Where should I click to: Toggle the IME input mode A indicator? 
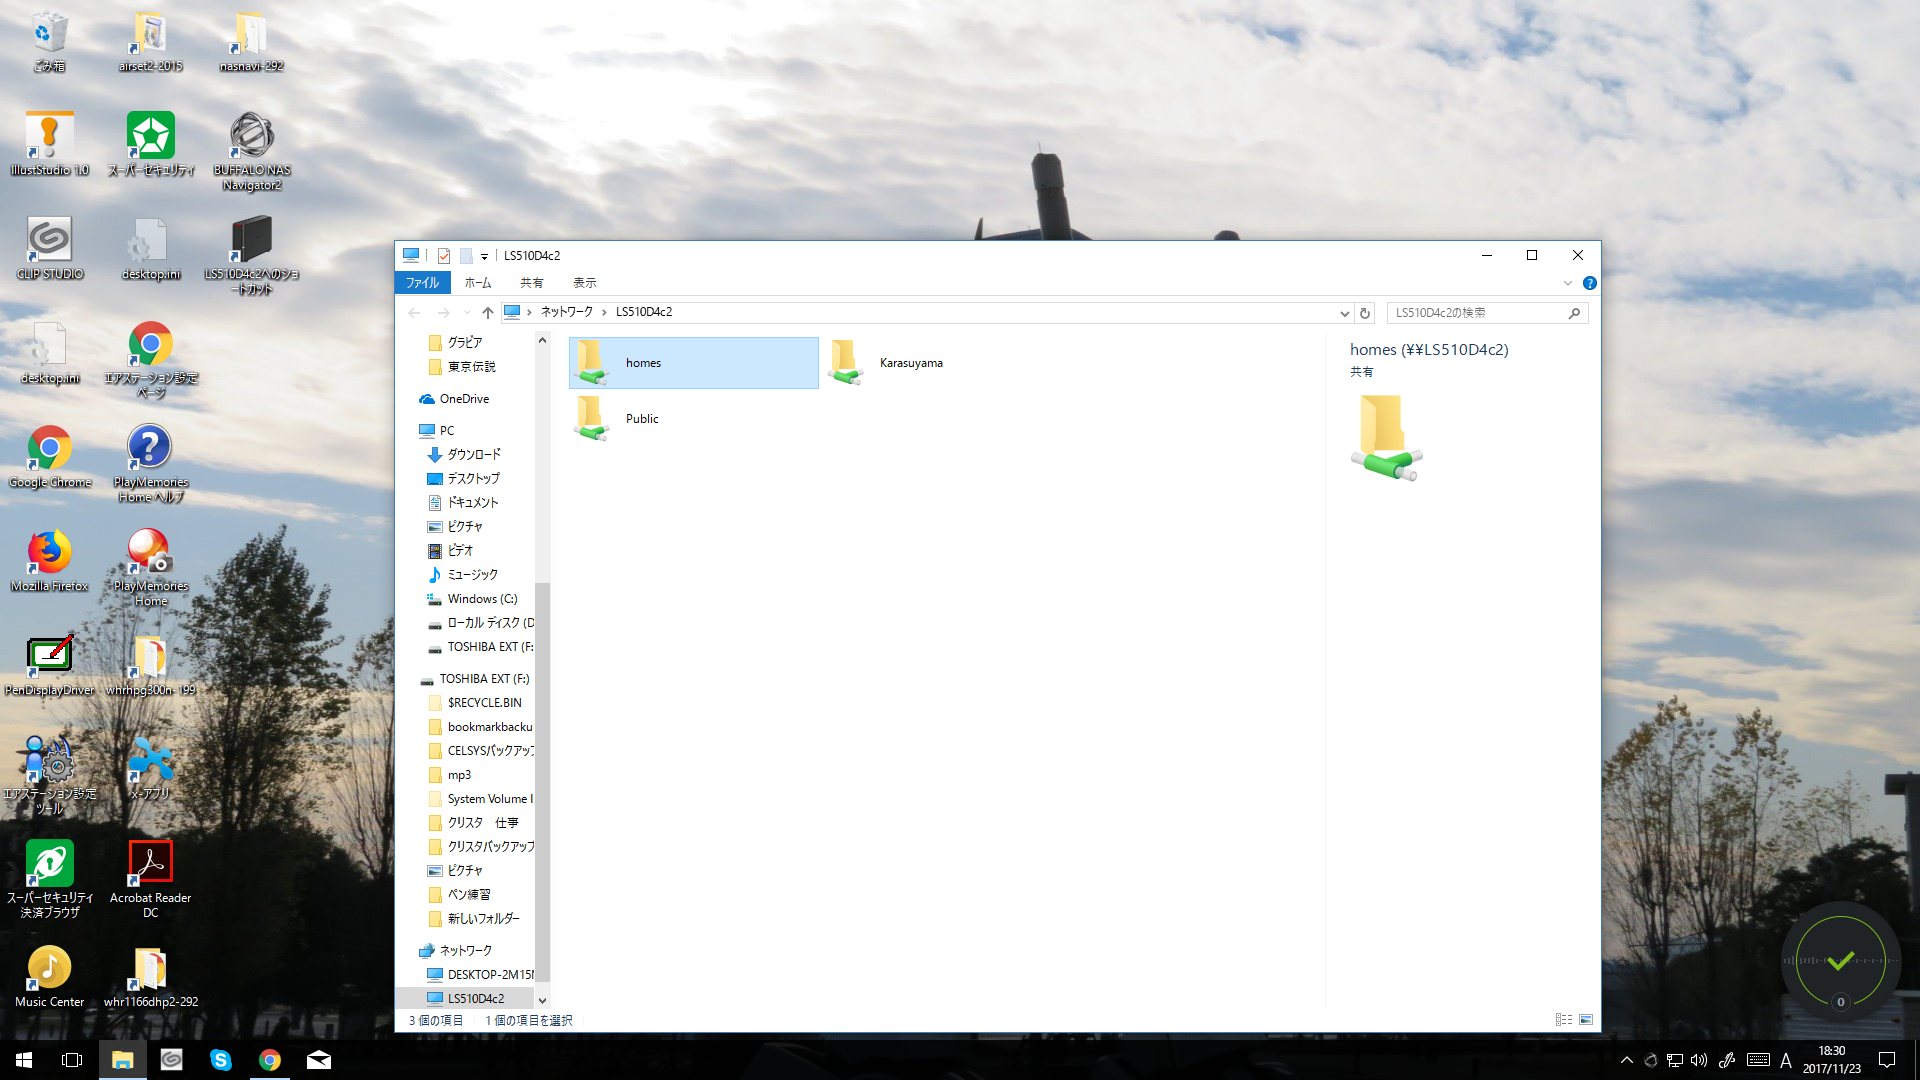(x=1786, y=1061)
